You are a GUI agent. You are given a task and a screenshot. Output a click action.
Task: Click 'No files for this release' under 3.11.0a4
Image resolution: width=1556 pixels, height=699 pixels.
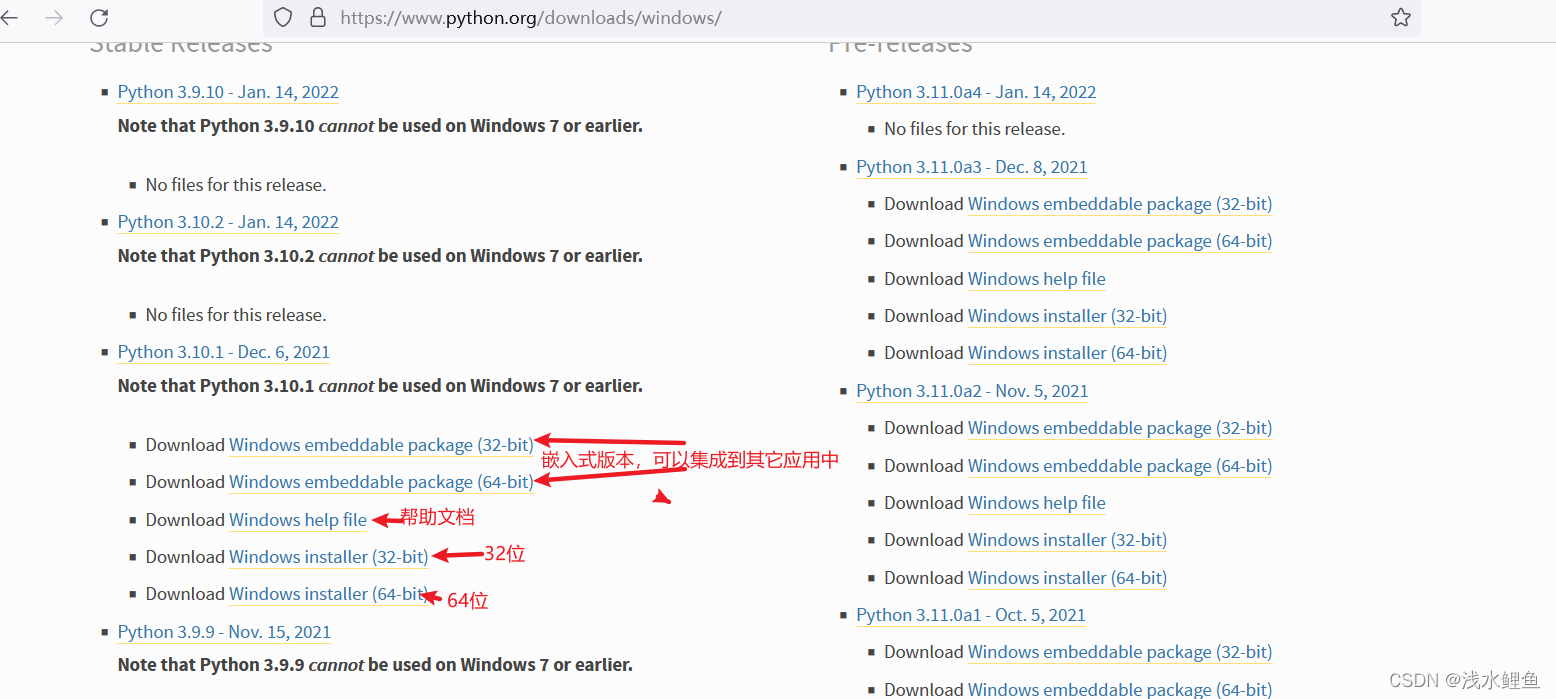975,129
